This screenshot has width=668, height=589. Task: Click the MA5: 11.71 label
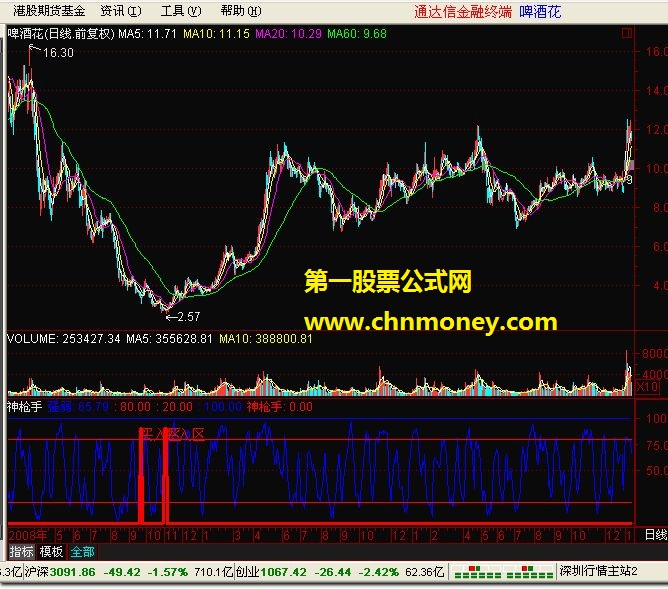point(147,34)
